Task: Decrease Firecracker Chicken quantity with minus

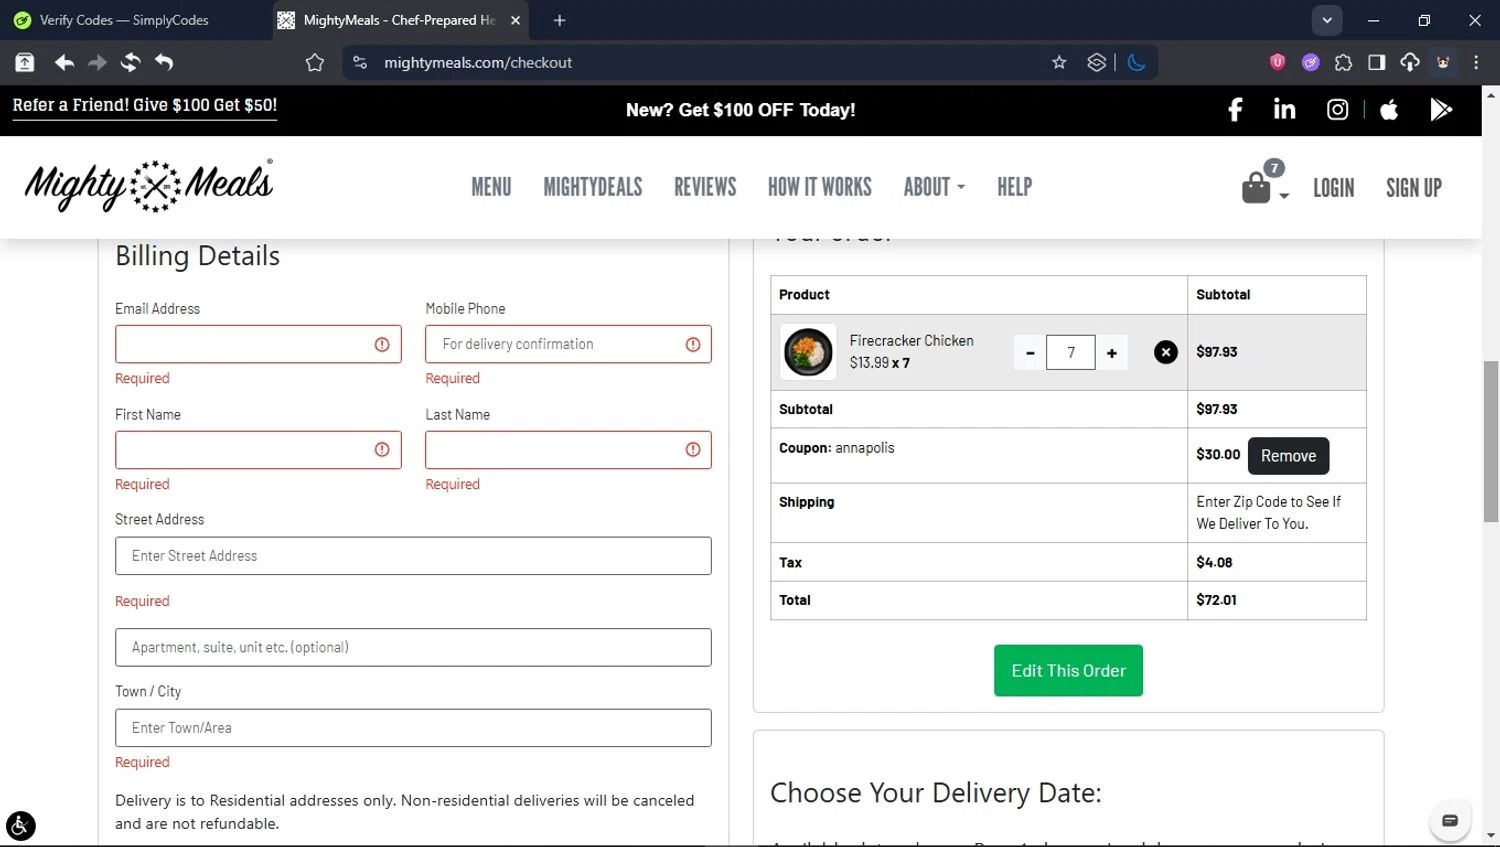Action: 1030,353
